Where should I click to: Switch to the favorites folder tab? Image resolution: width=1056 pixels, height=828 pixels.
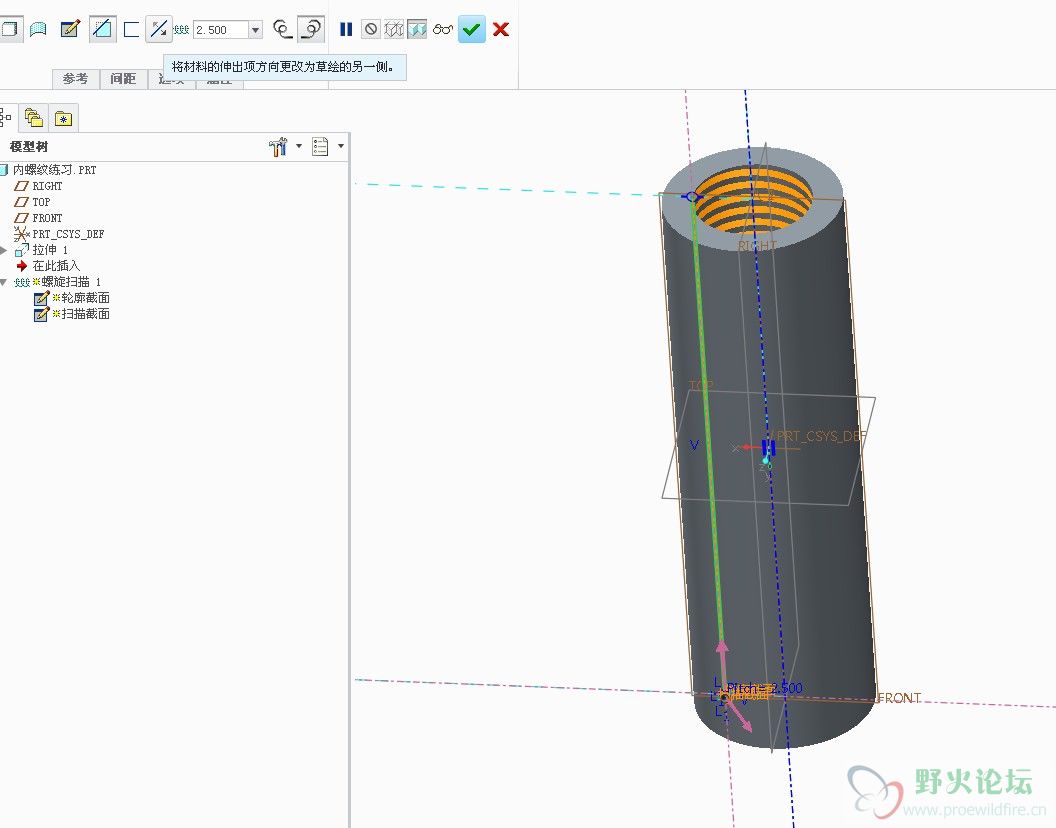click(63, 119)
